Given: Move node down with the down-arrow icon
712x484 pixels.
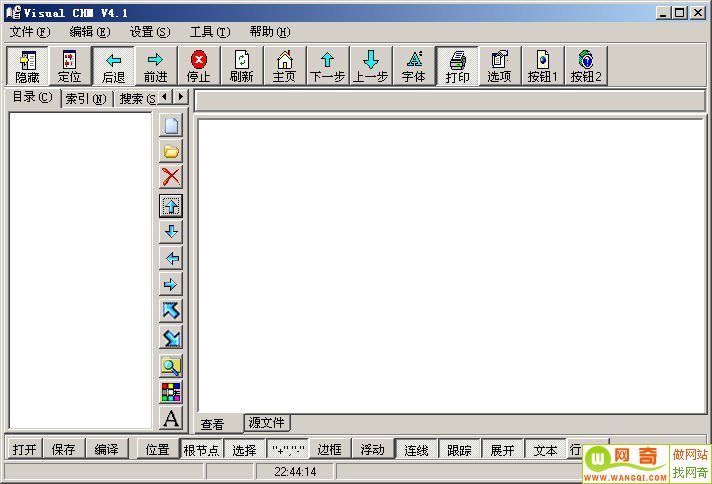Looking at the screenshot, I should 171,232.
